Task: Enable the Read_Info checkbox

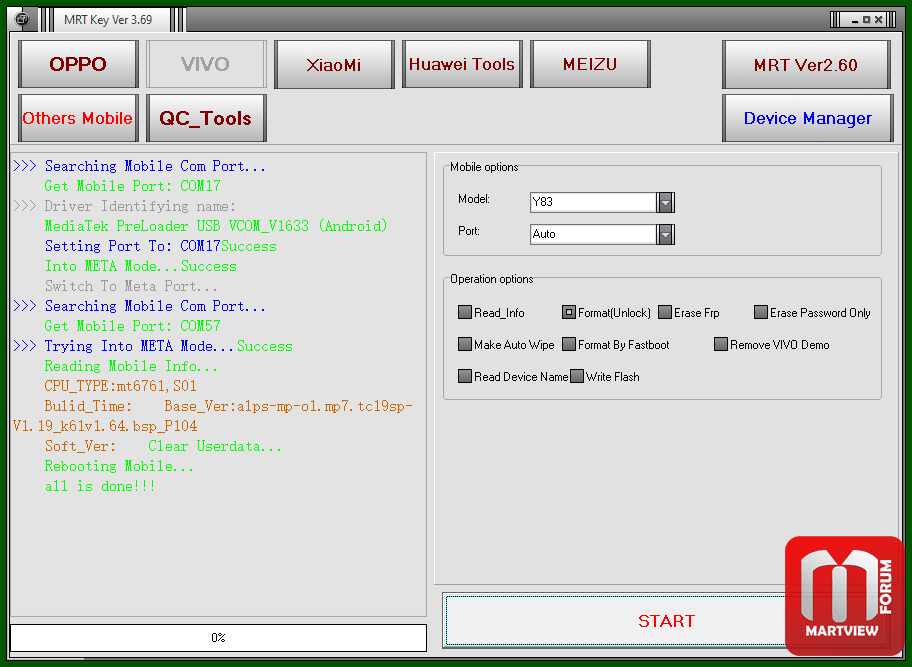Action: coord(465,312)
